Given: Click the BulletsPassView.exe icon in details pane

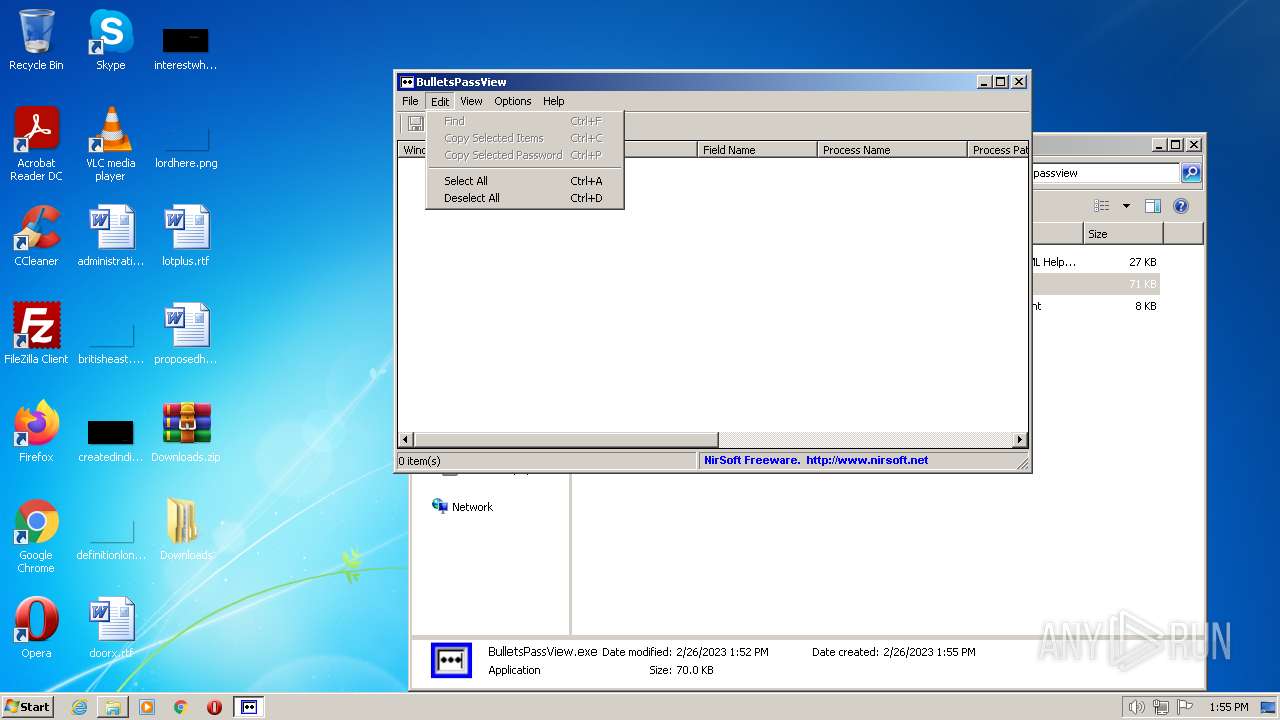Looking at the screenshot, I should 451,660.
